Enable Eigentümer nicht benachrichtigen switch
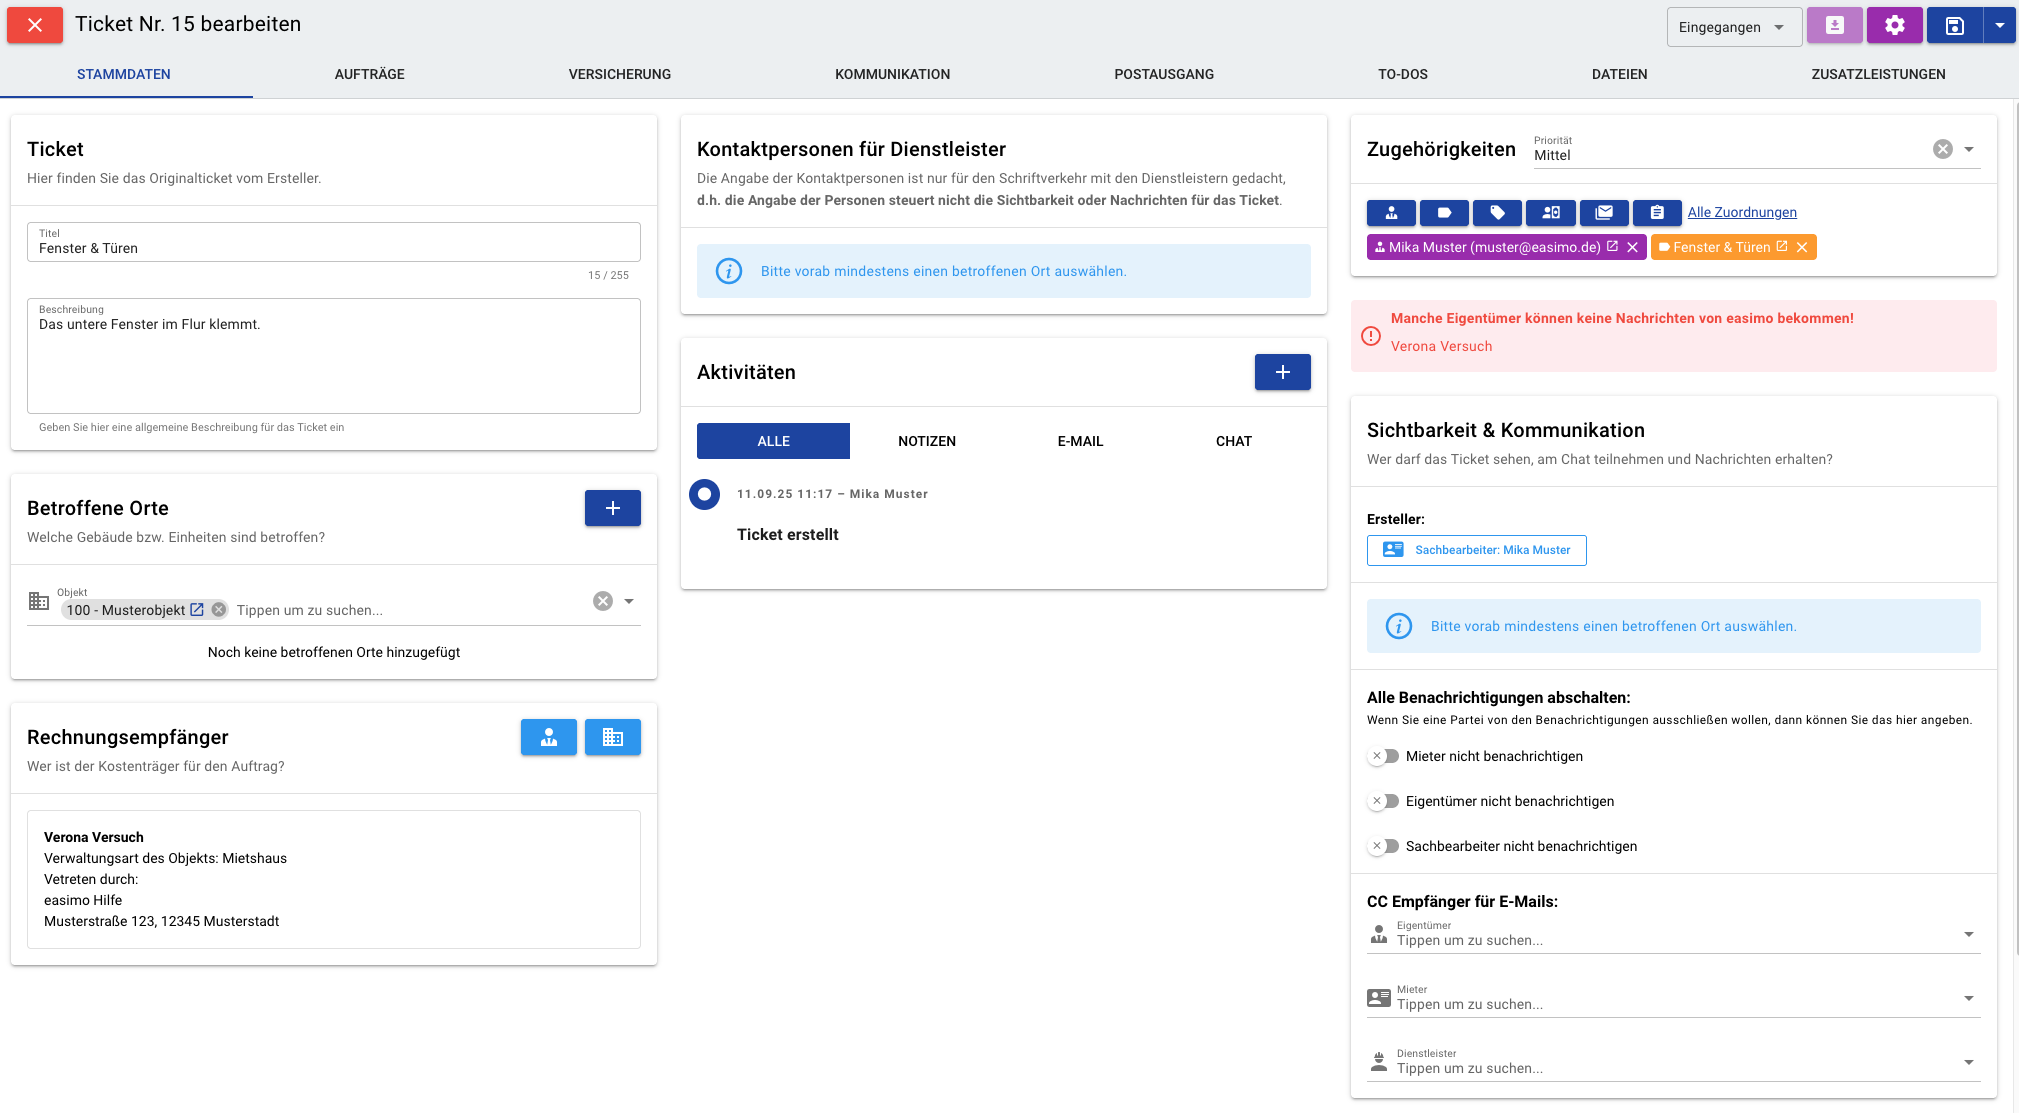Screen dimensions: 2019x1113 click(x=1384, y=801)
